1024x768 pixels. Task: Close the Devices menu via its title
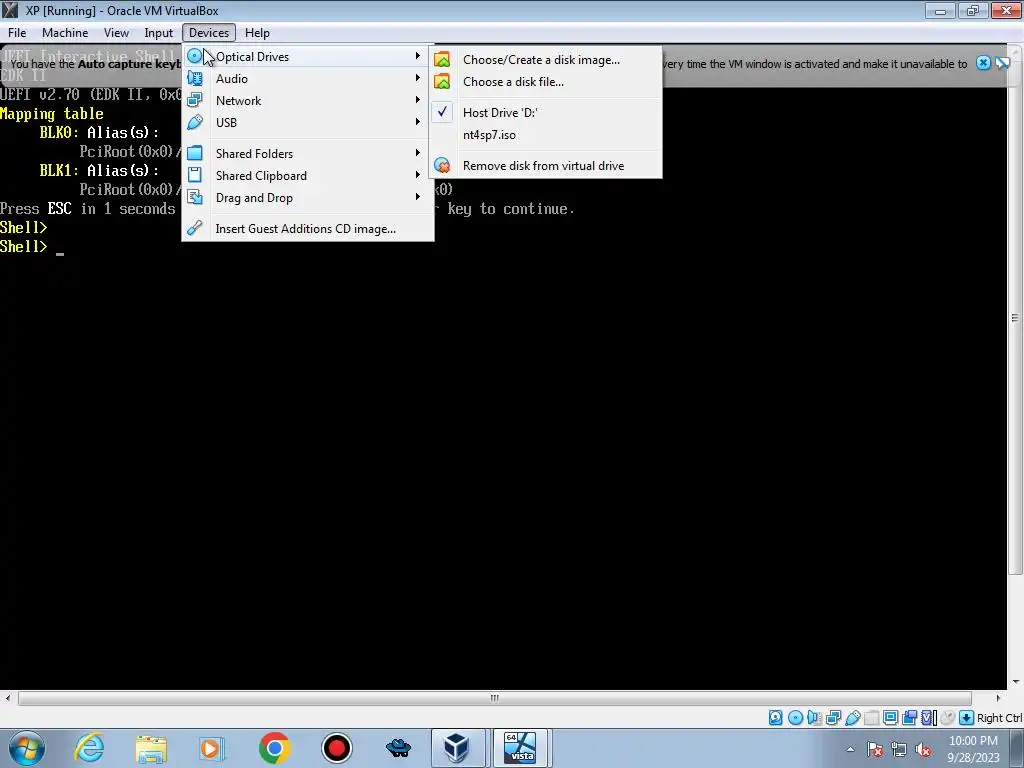(209, 33)
